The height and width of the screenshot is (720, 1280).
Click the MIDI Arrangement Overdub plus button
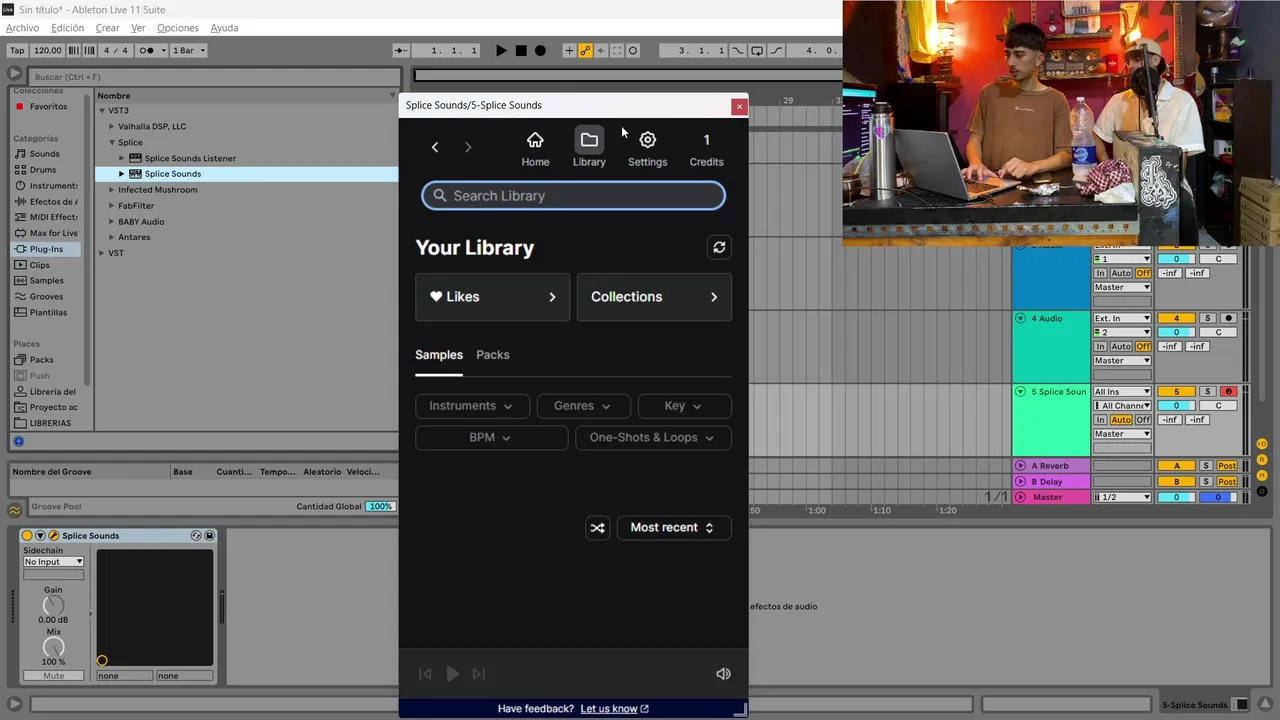click(x=569, y=51)
